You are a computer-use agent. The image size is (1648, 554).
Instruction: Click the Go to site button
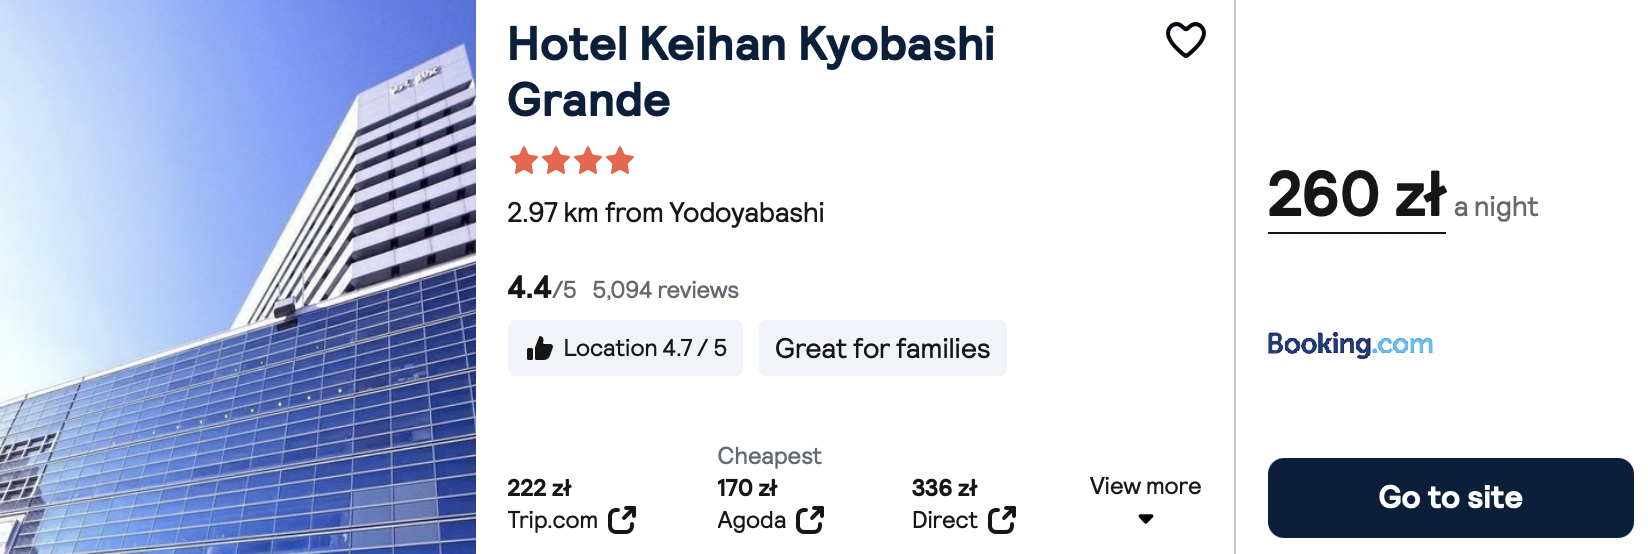pos(1450,498)
